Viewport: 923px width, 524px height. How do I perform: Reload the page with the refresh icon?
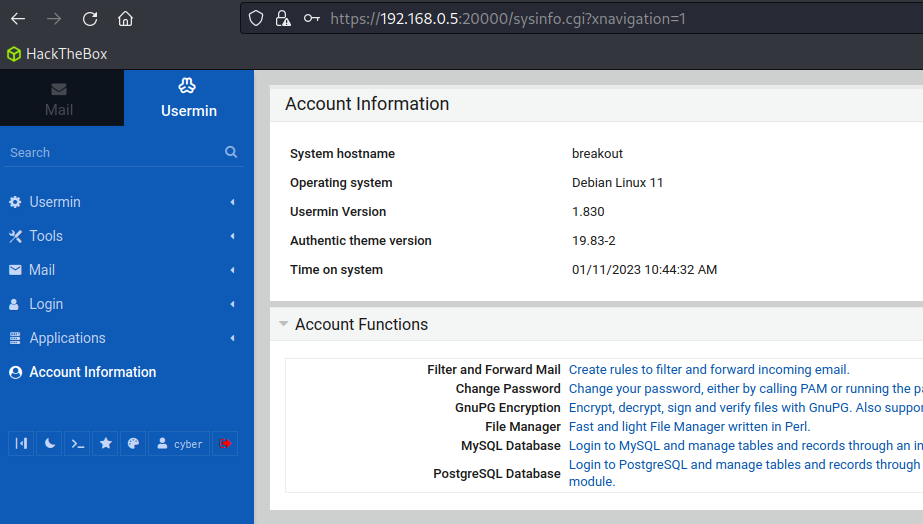pyautogui.click(x=90, y=19)
